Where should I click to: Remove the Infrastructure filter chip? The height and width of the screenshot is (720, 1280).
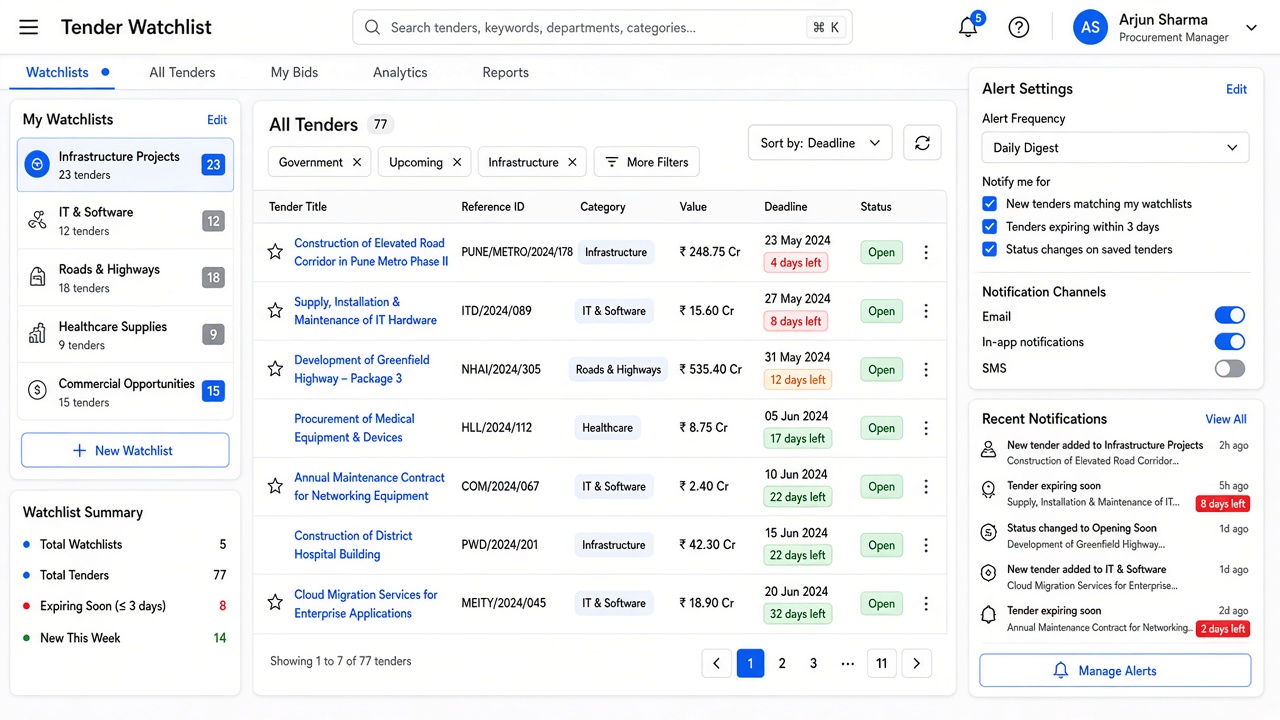[x=572, y=162]
